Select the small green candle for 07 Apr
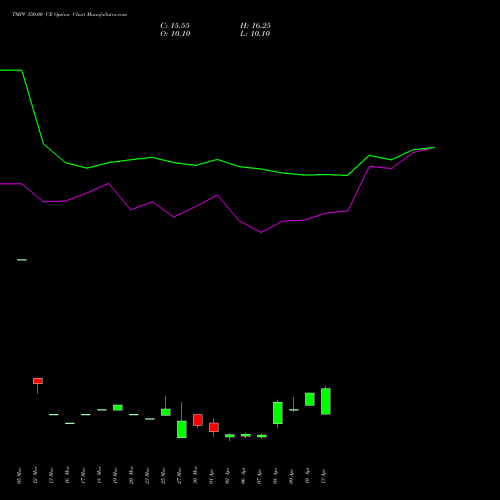The height and width of the screenshot is (500, 500). coord(262,436)
